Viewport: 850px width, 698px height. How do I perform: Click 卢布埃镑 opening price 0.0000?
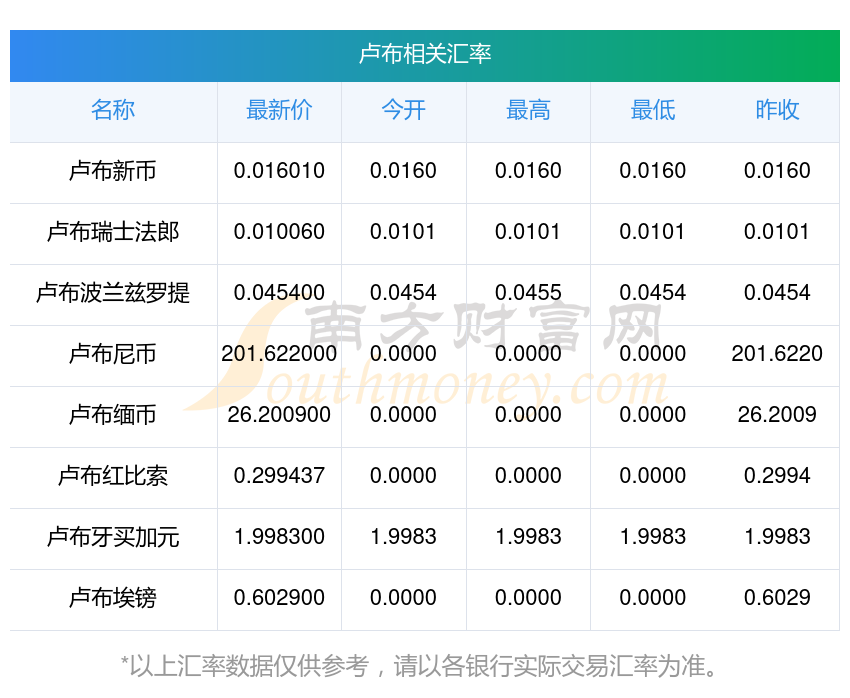click(x=403, y=598)
